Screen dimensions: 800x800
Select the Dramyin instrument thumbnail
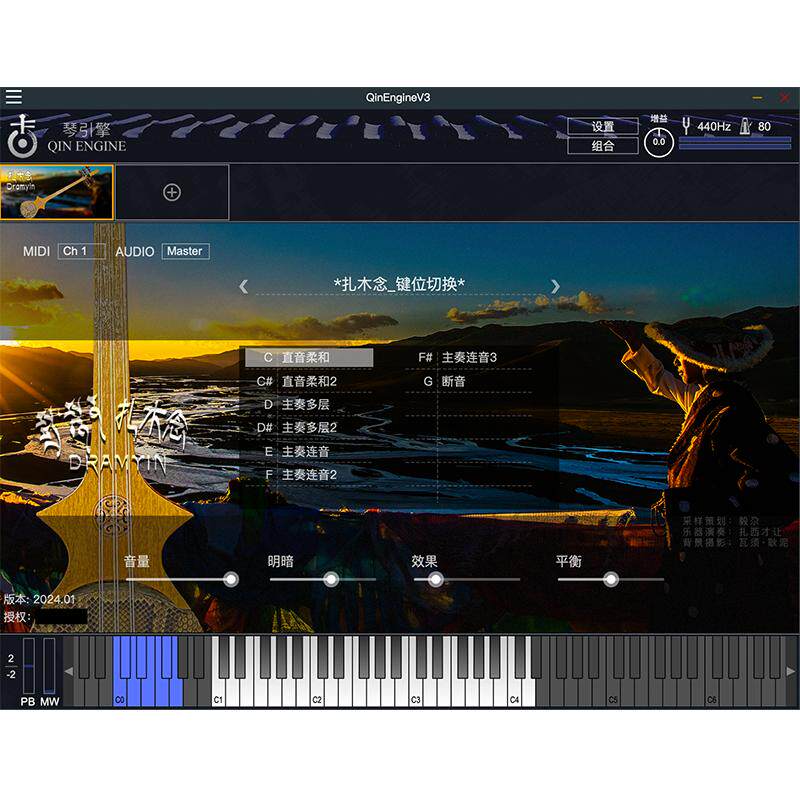tap(57, 192)
